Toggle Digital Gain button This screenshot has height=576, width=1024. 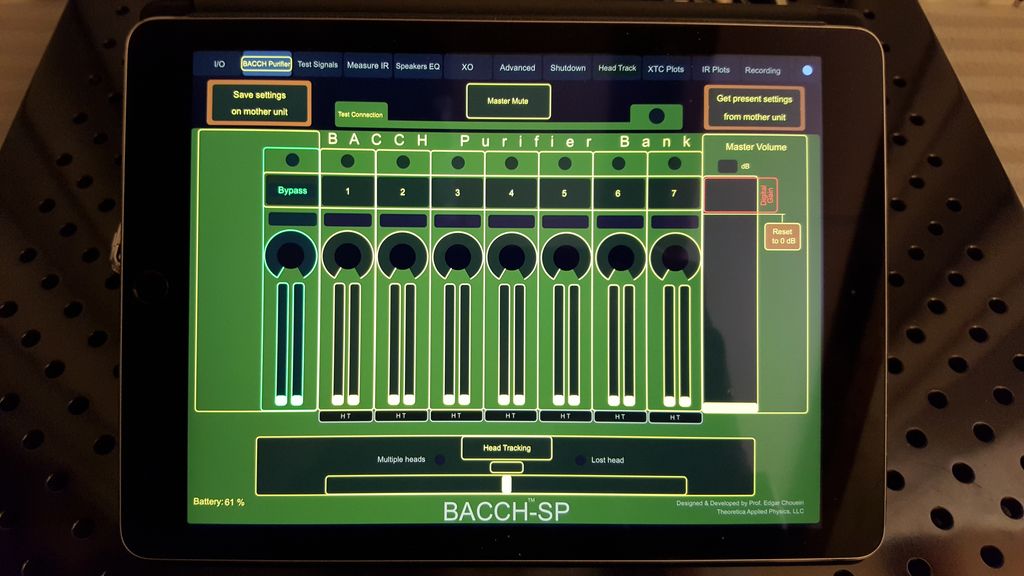[x=767, y=195]
